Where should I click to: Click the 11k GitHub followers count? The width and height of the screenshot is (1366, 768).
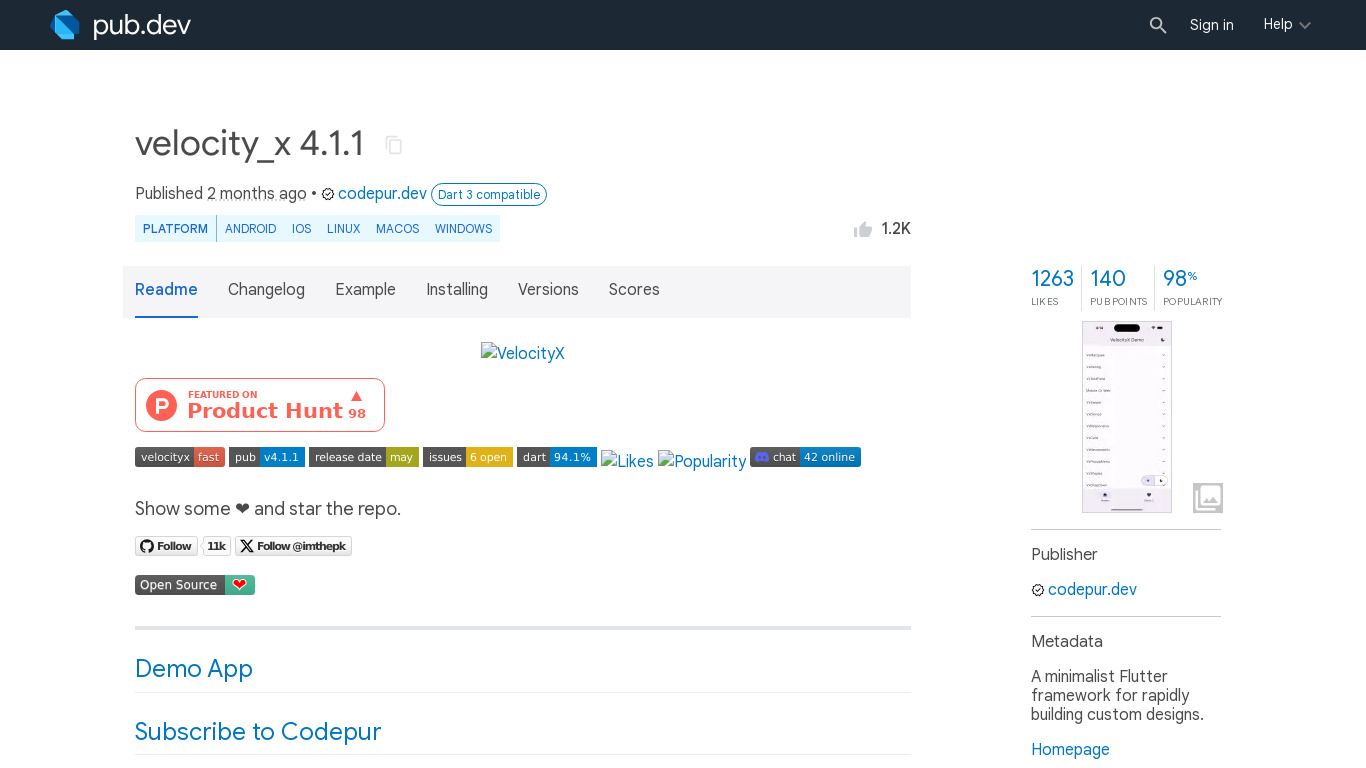pos(216,546)
